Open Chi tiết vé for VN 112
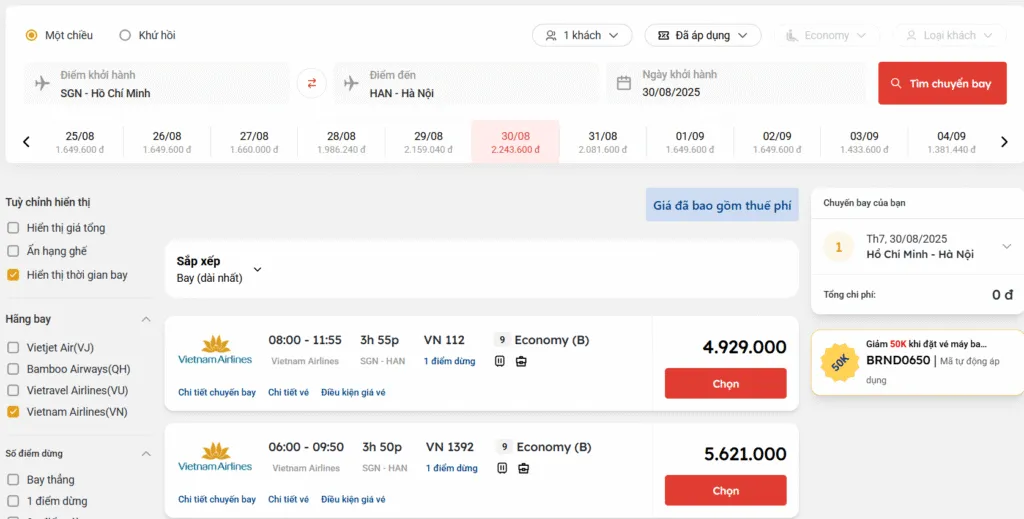The height and width of the screenshot is (519, 1024). 289,392
